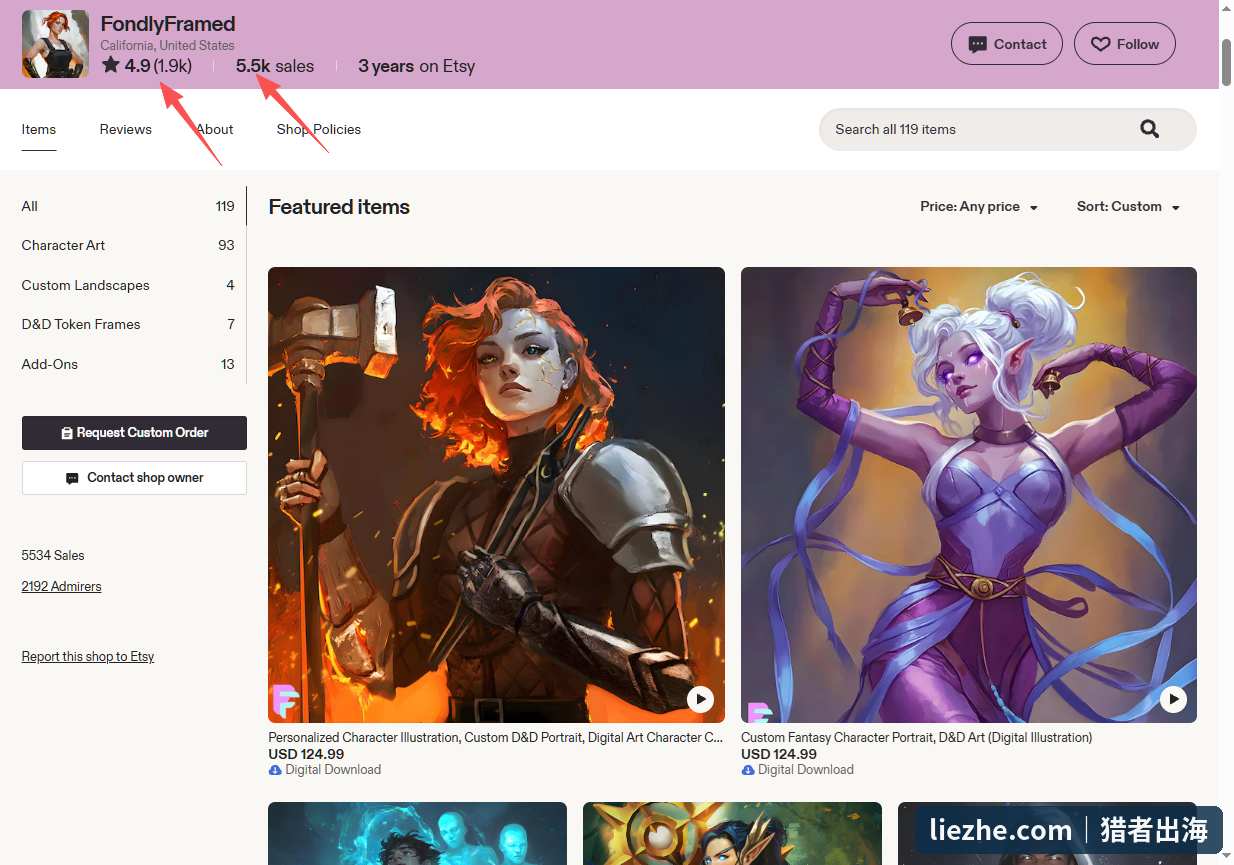Screen dimensions: 1234x865
Task: Click the chat icon in Contact button
Action: [977, 45]
